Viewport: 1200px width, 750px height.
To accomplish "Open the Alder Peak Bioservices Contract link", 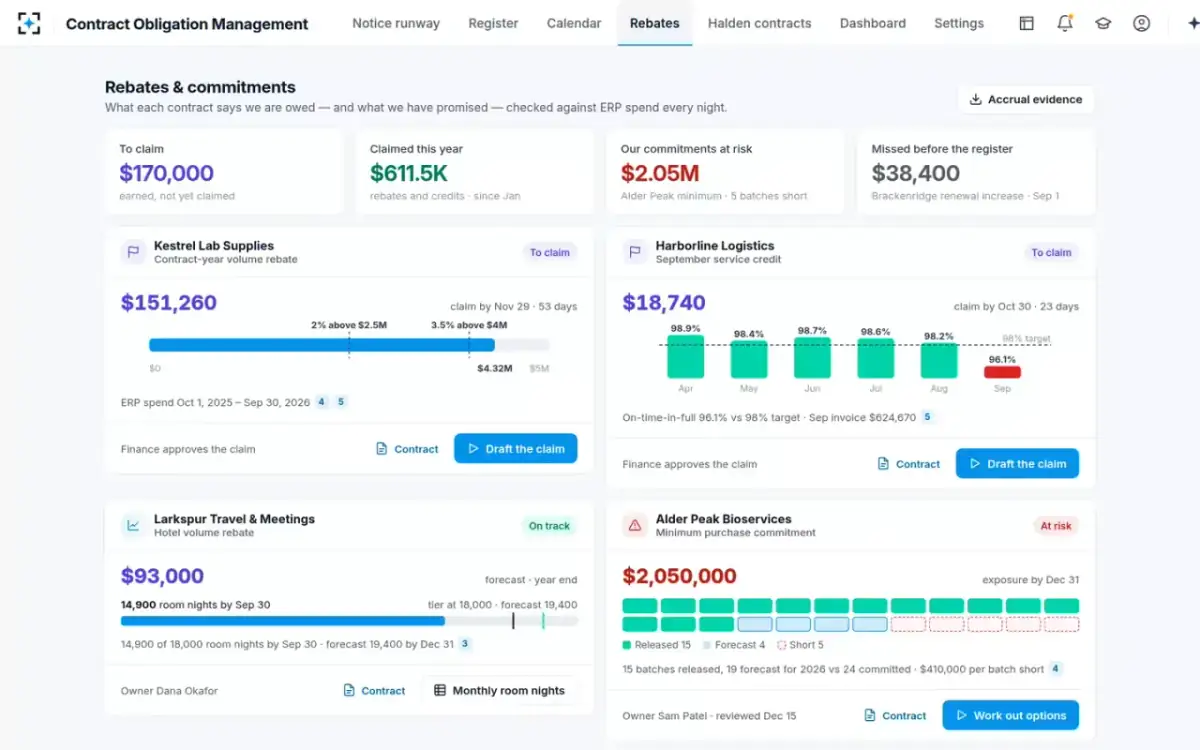I will click(895, 715).
